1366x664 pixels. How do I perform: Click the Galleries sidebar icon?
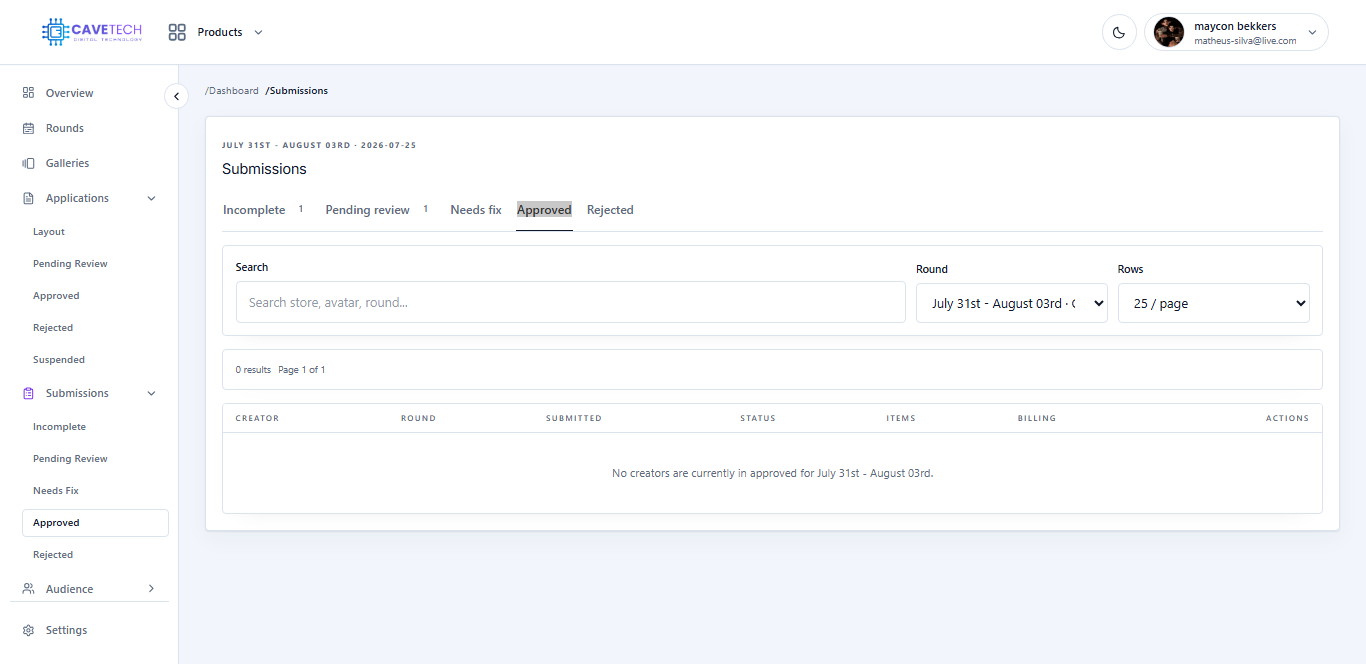click(x=28, y=163)
